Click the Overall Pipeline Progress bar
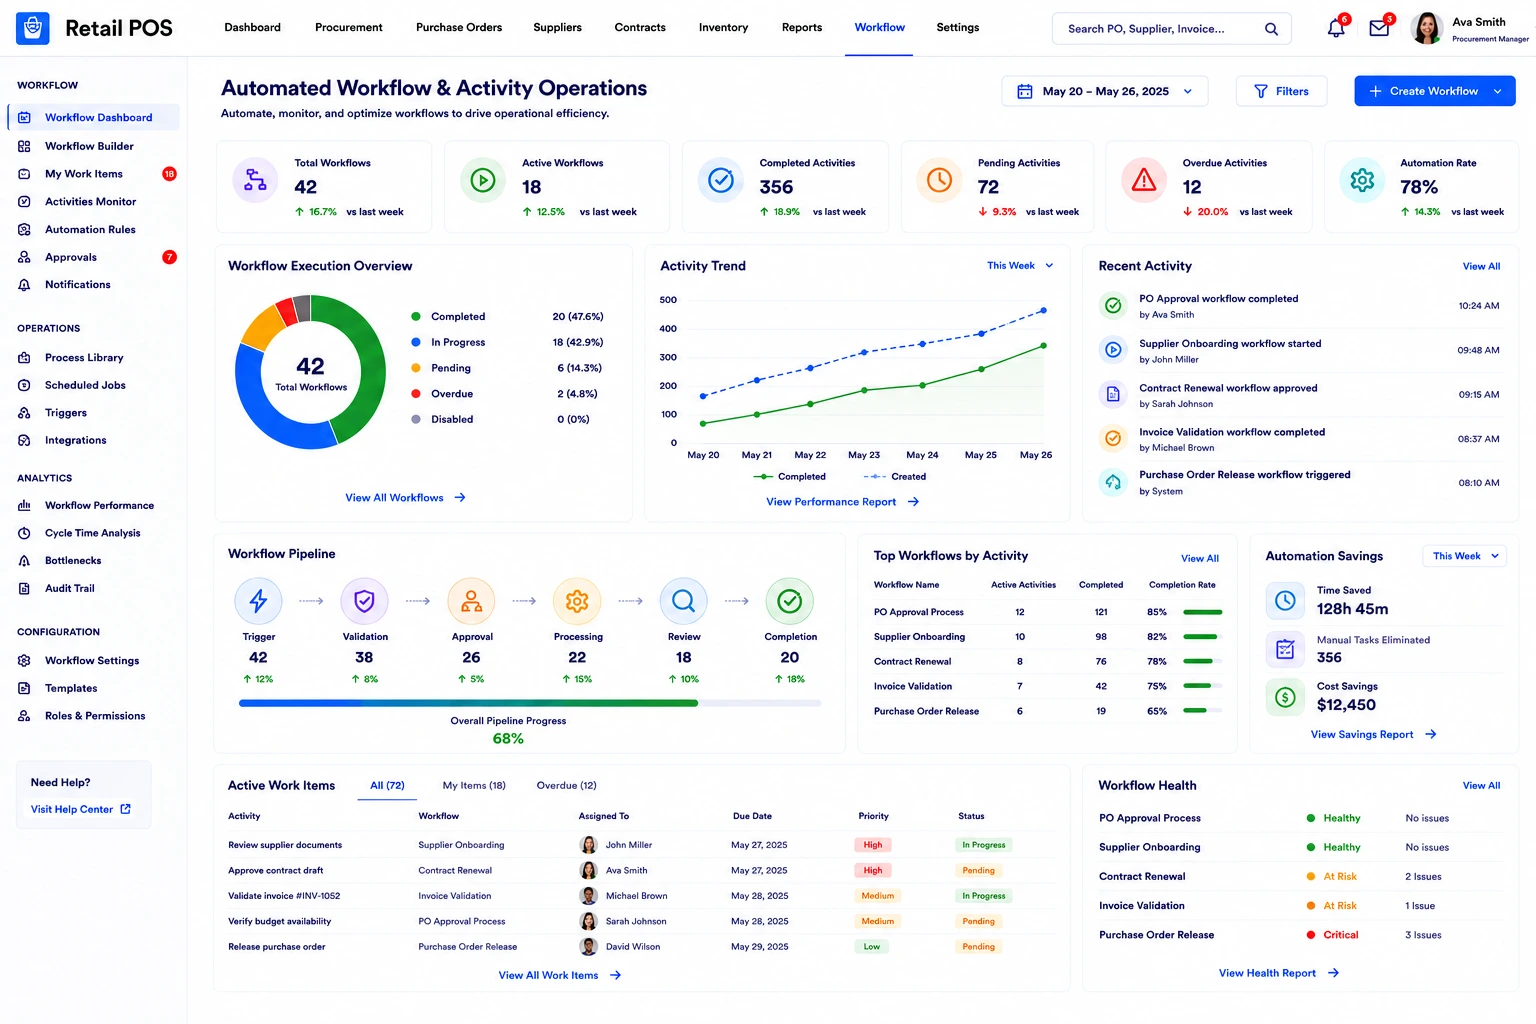Image resolution: width=1536 pixels, height=1024 pixels. tap(530, 703)
